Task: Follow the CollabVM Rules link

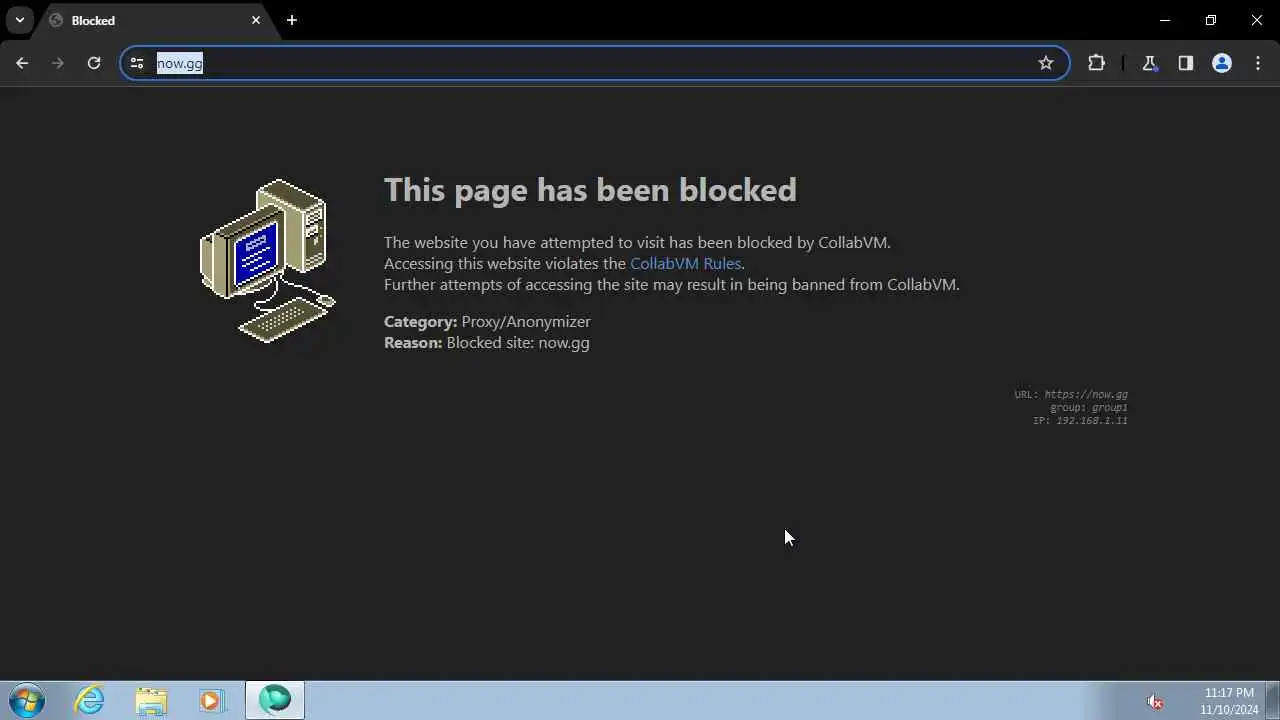Action: [x=685, y=264]
